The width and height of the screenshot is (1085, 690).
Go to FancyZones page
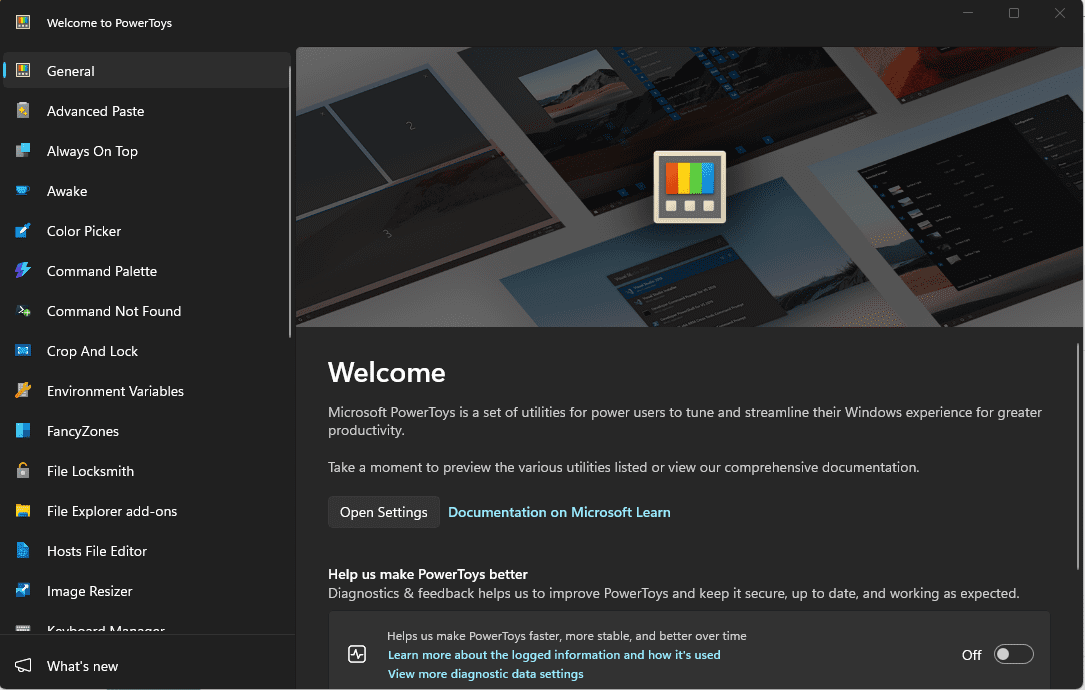pos(147,431)
